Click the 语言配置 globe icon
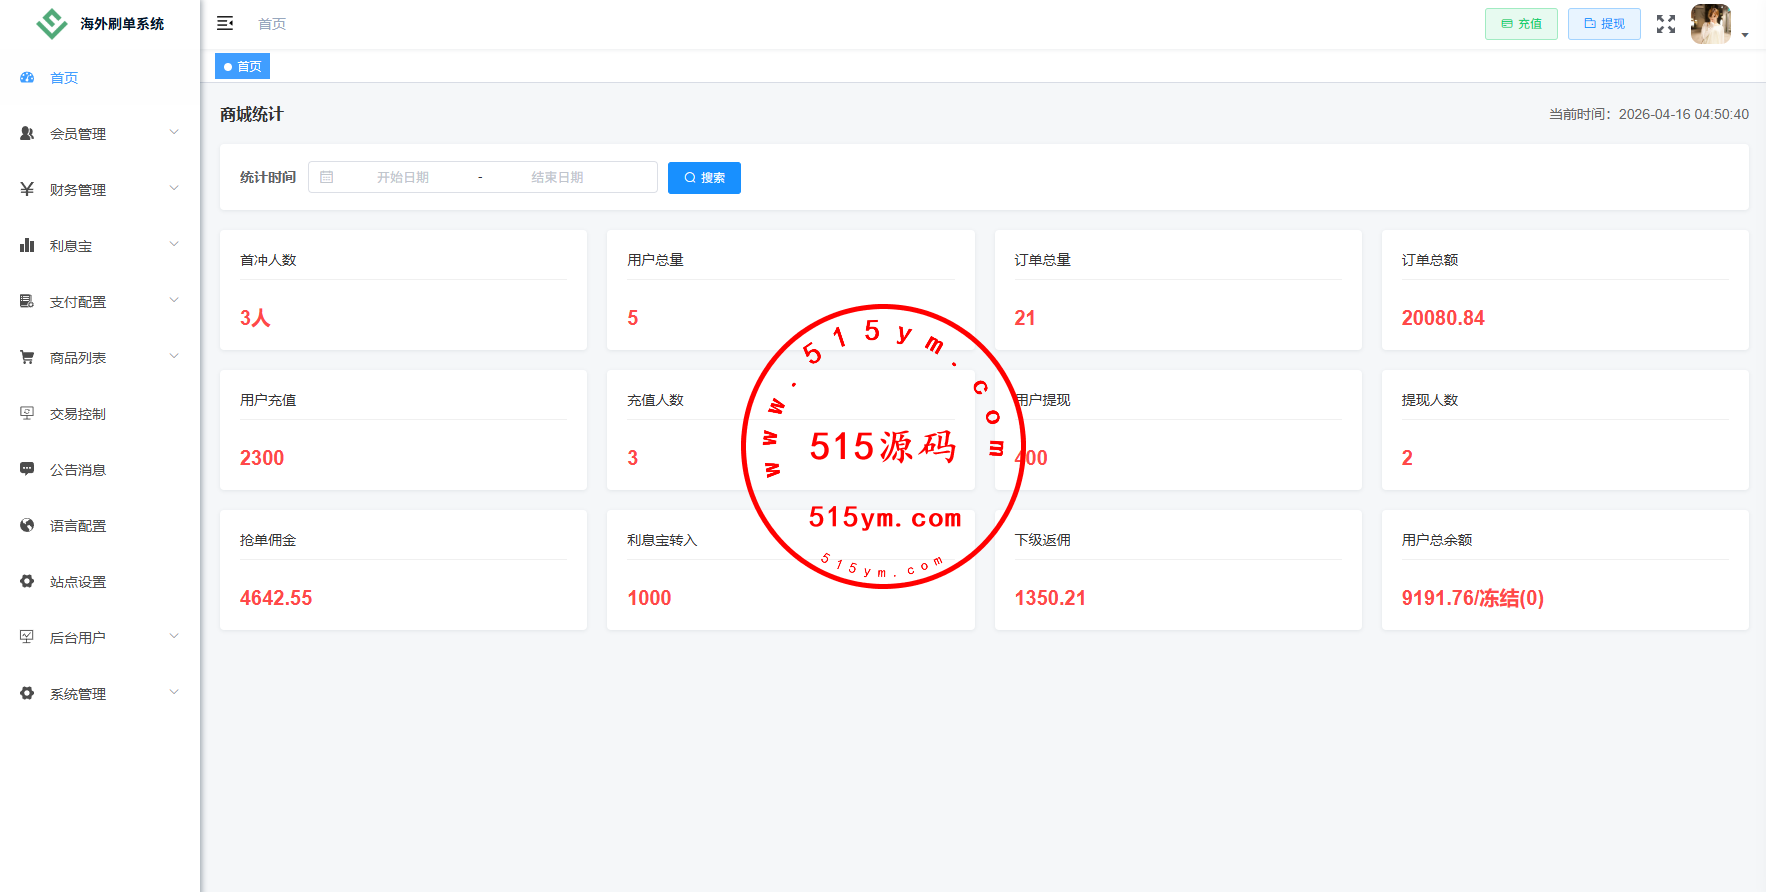The width and height of the screenshot is (1766, 892). (x=27, y=525)
